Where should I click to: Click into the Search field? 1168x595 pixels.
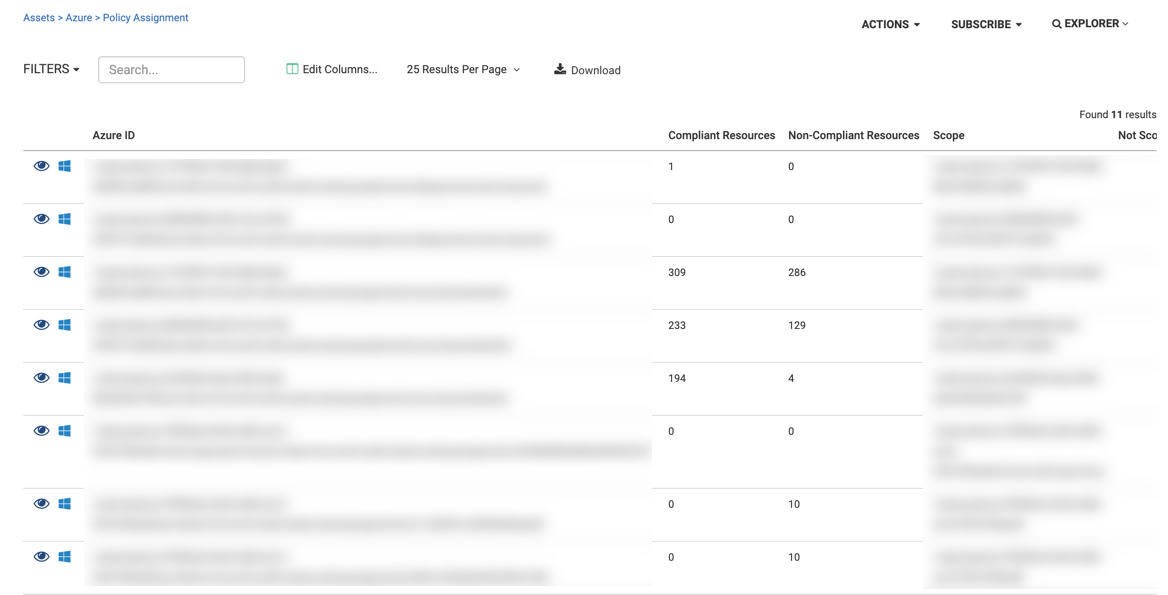tap(171, 69)
